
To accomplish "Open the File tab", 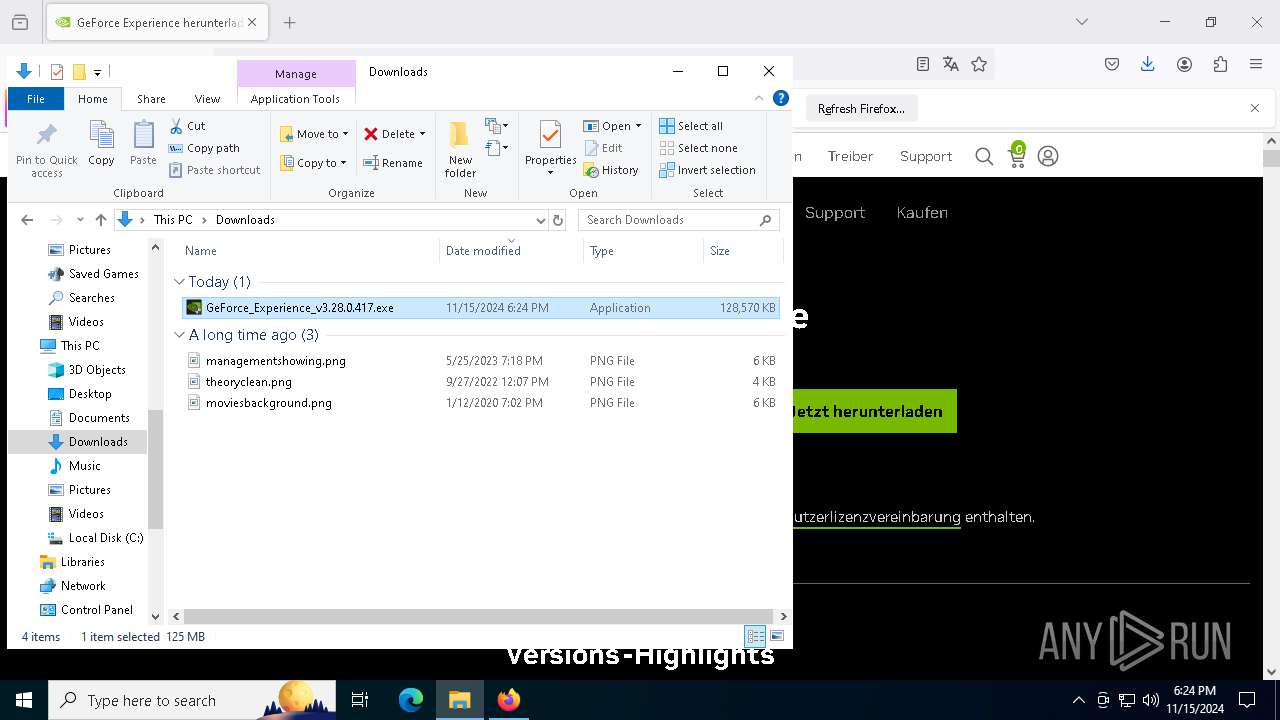I will coord(36,99).
